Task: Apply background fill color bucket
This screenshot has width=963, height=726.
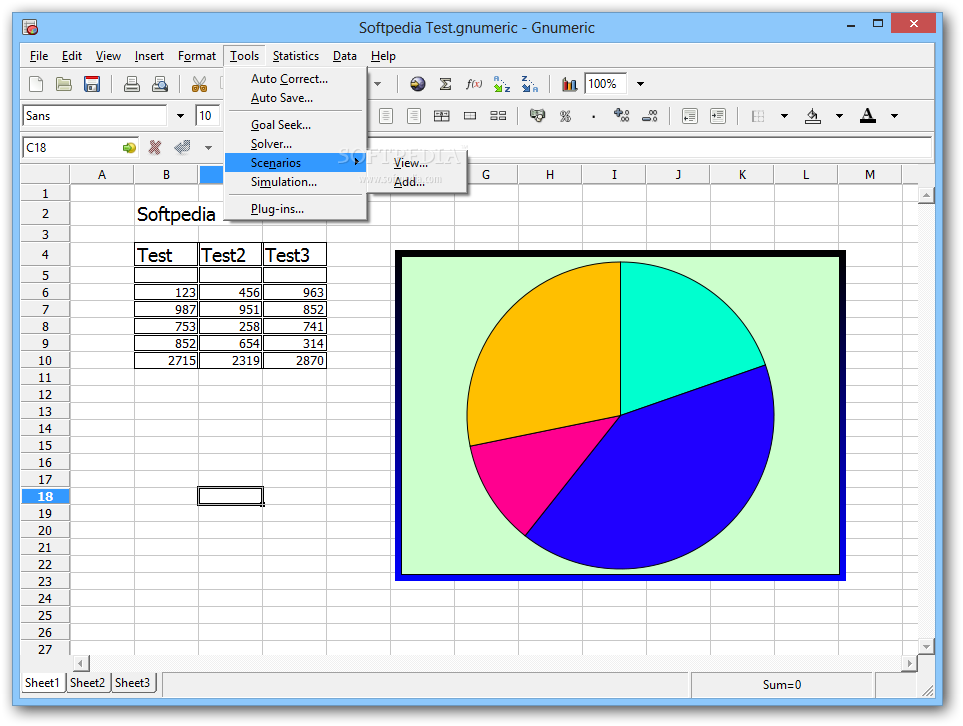Action: tap(813, 115)
